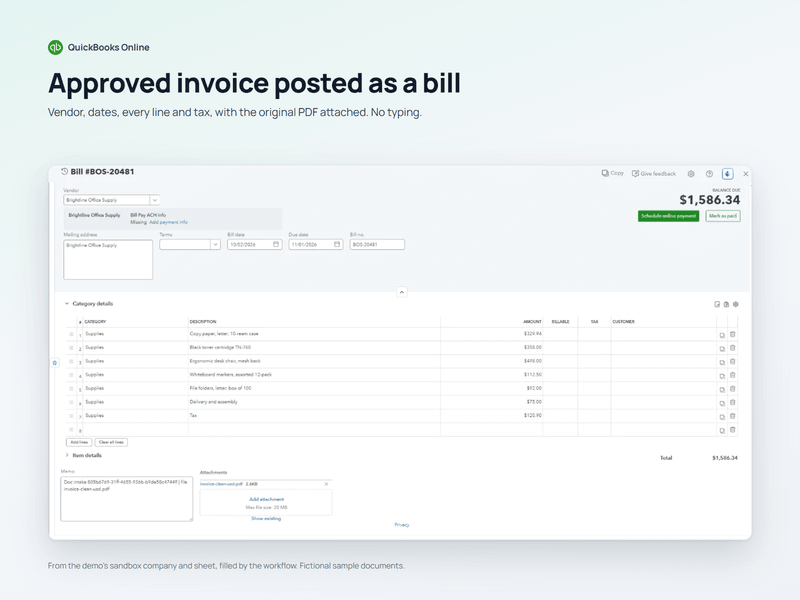
Task: Expand the Item details section
Action: pyautogui.click(x=67, y=455)
